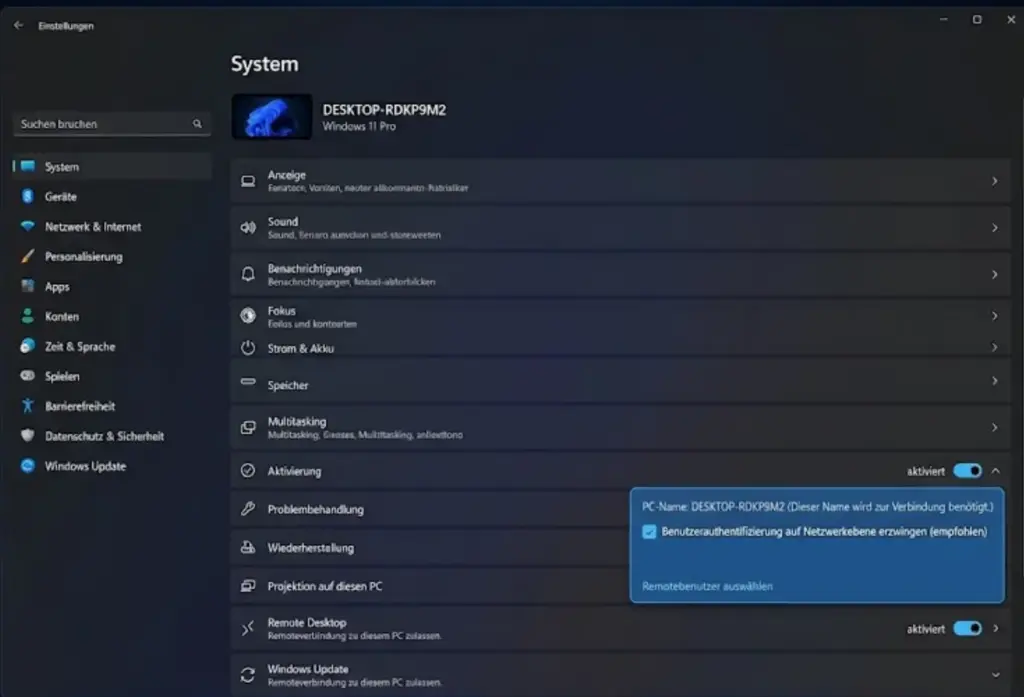Open the Problembehandlung row

coord(430,509)
